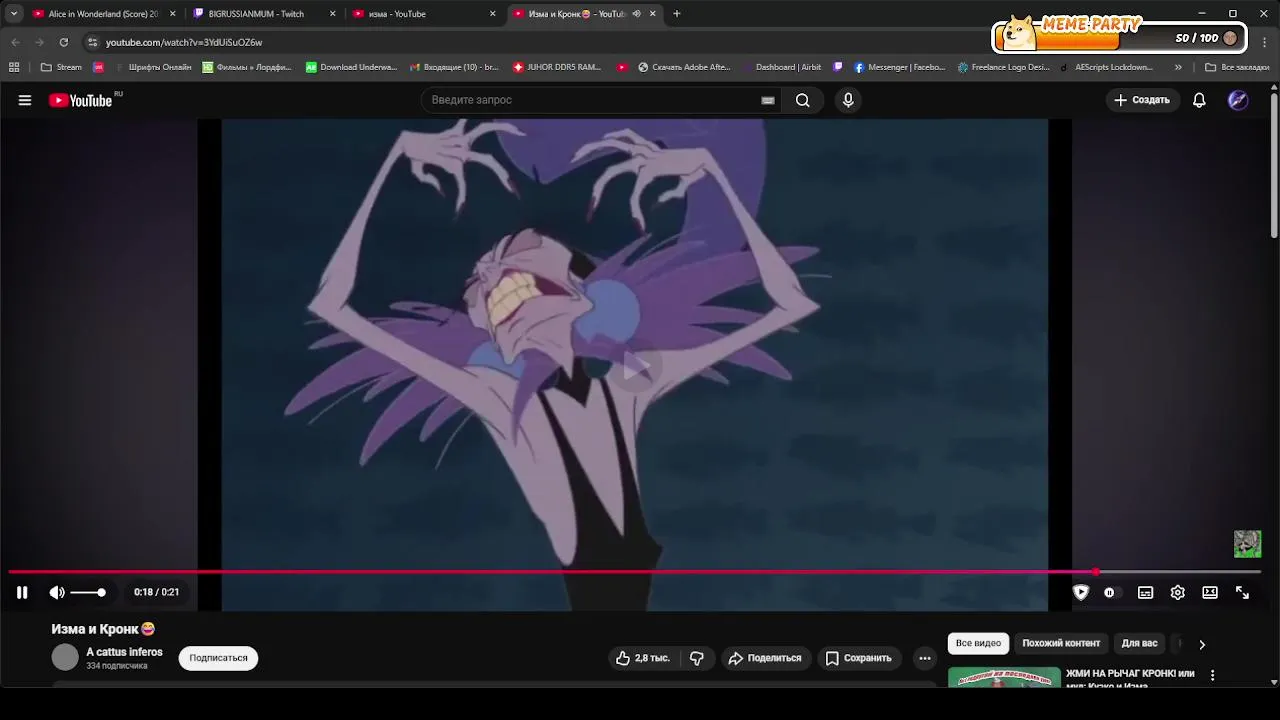Image resolution: width=1280 pixels, height=720 pixels.
Task: Go back in browser history
Action: [15, 42]
